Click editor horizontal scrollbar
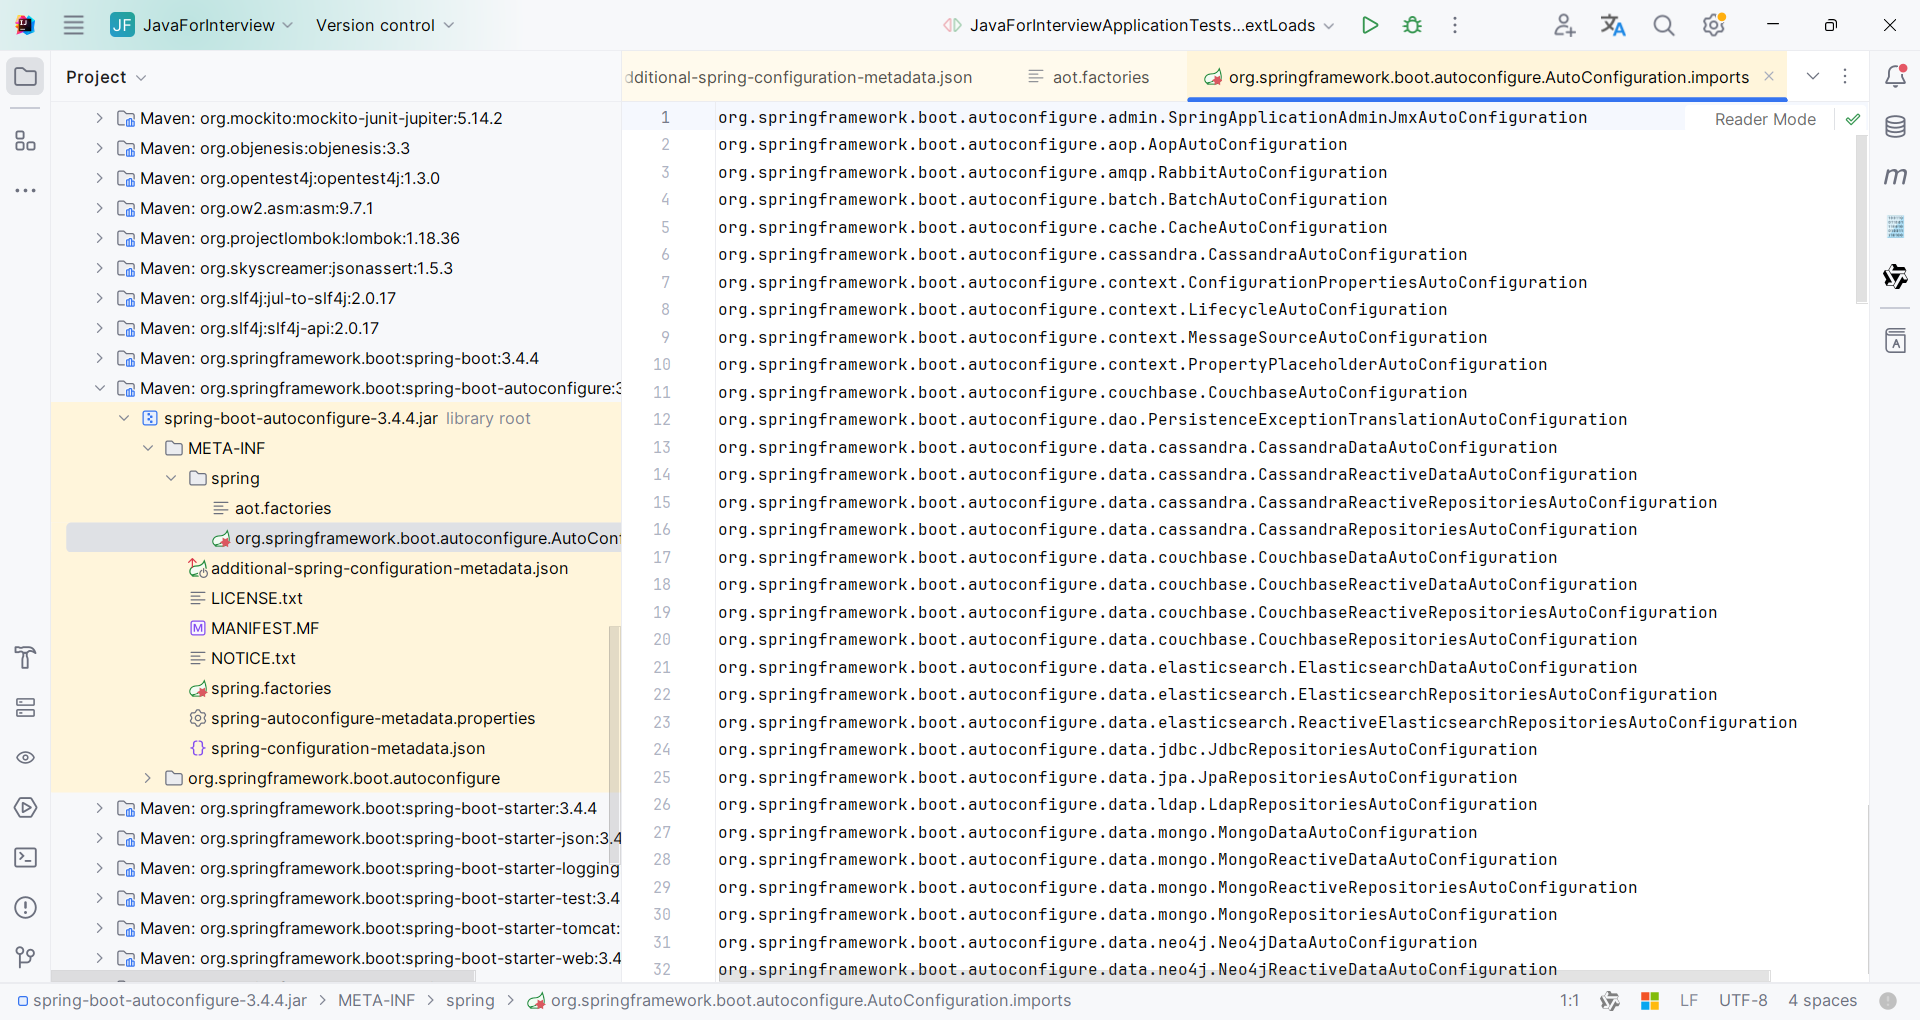The image size is (1920, 1020). pos(1244,975)
